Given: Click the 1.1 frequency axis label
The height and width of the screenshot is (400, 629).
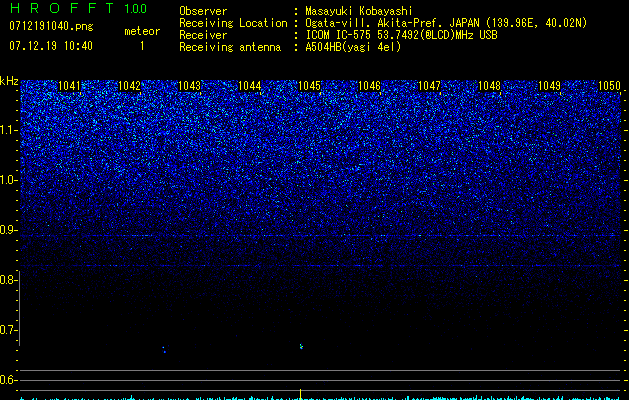Looking at the screenshot, I should tap(8, 130).
